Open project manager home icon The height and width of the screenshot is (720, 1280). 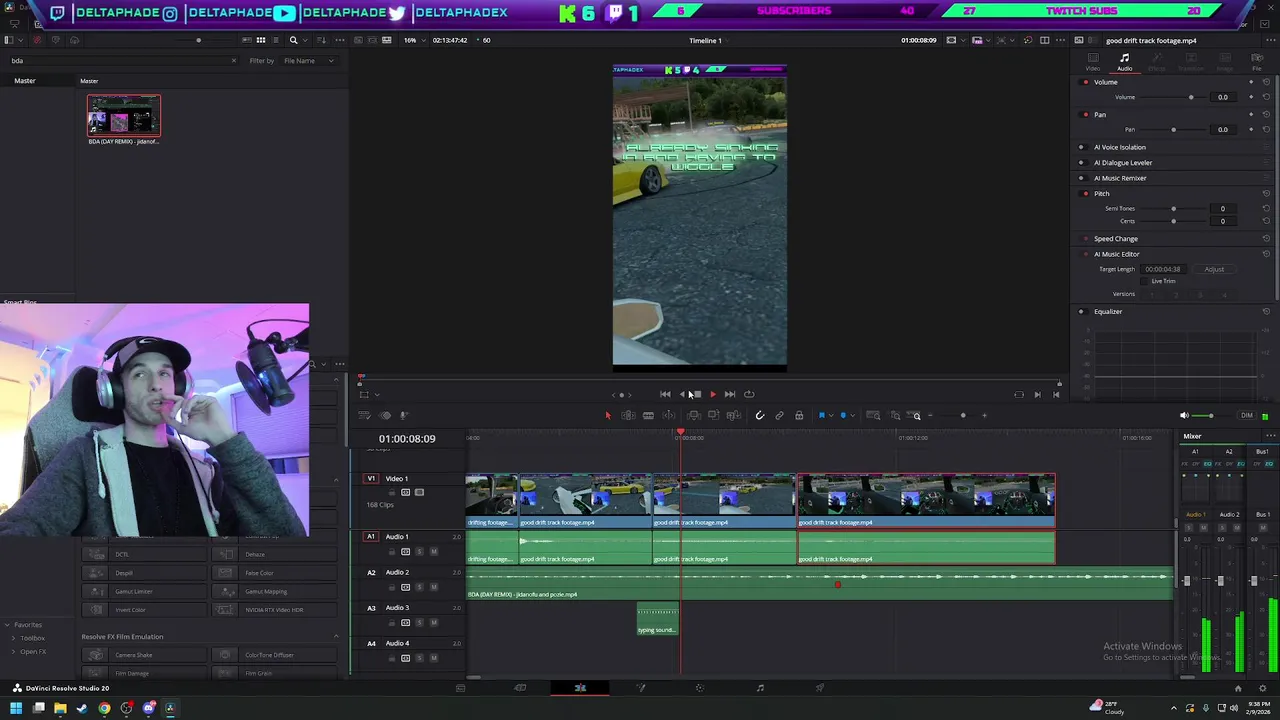pyautogui.click(x=1238, y=688)
